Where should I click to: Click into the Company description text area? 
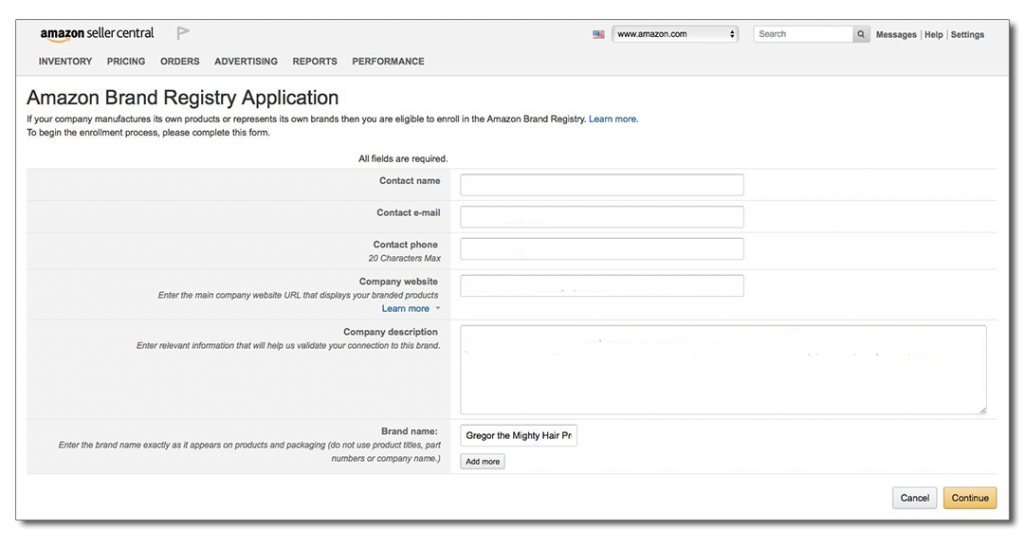pyautogui.click(x=723, y=369)
